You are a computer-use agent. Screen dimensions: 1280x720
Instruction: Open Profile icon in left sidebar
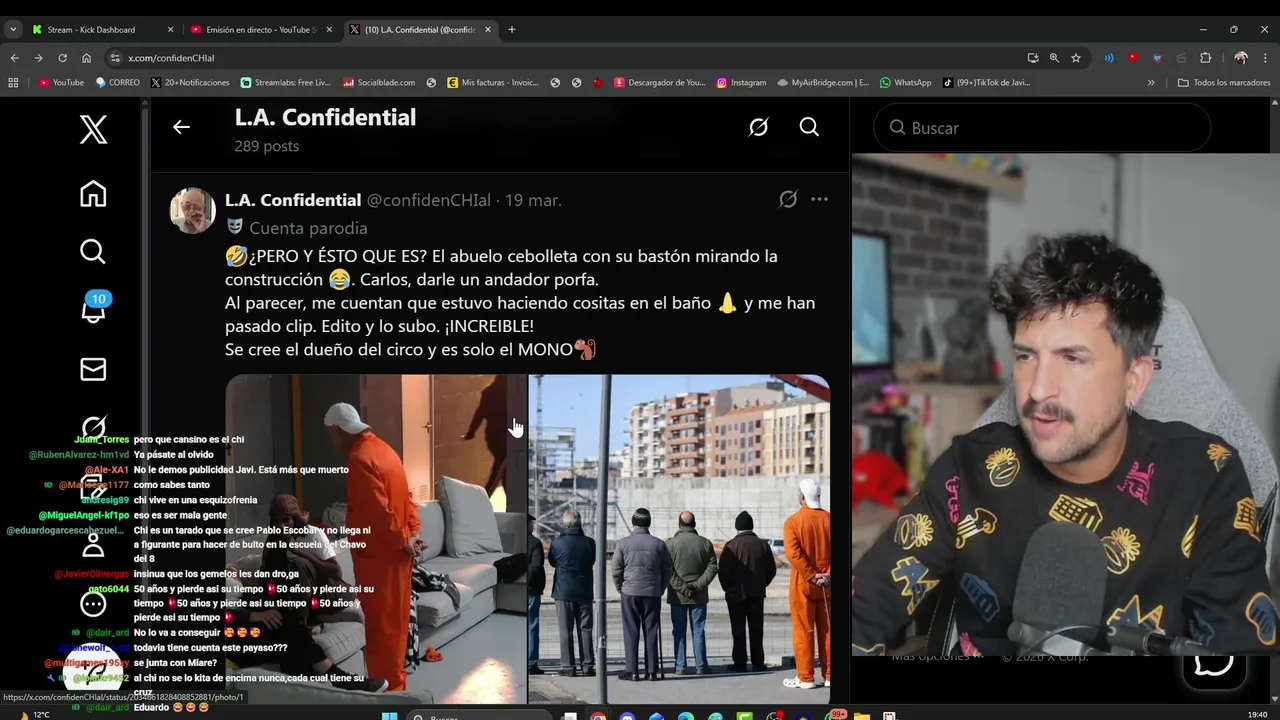pyautogui.click(x=93, y=545)
